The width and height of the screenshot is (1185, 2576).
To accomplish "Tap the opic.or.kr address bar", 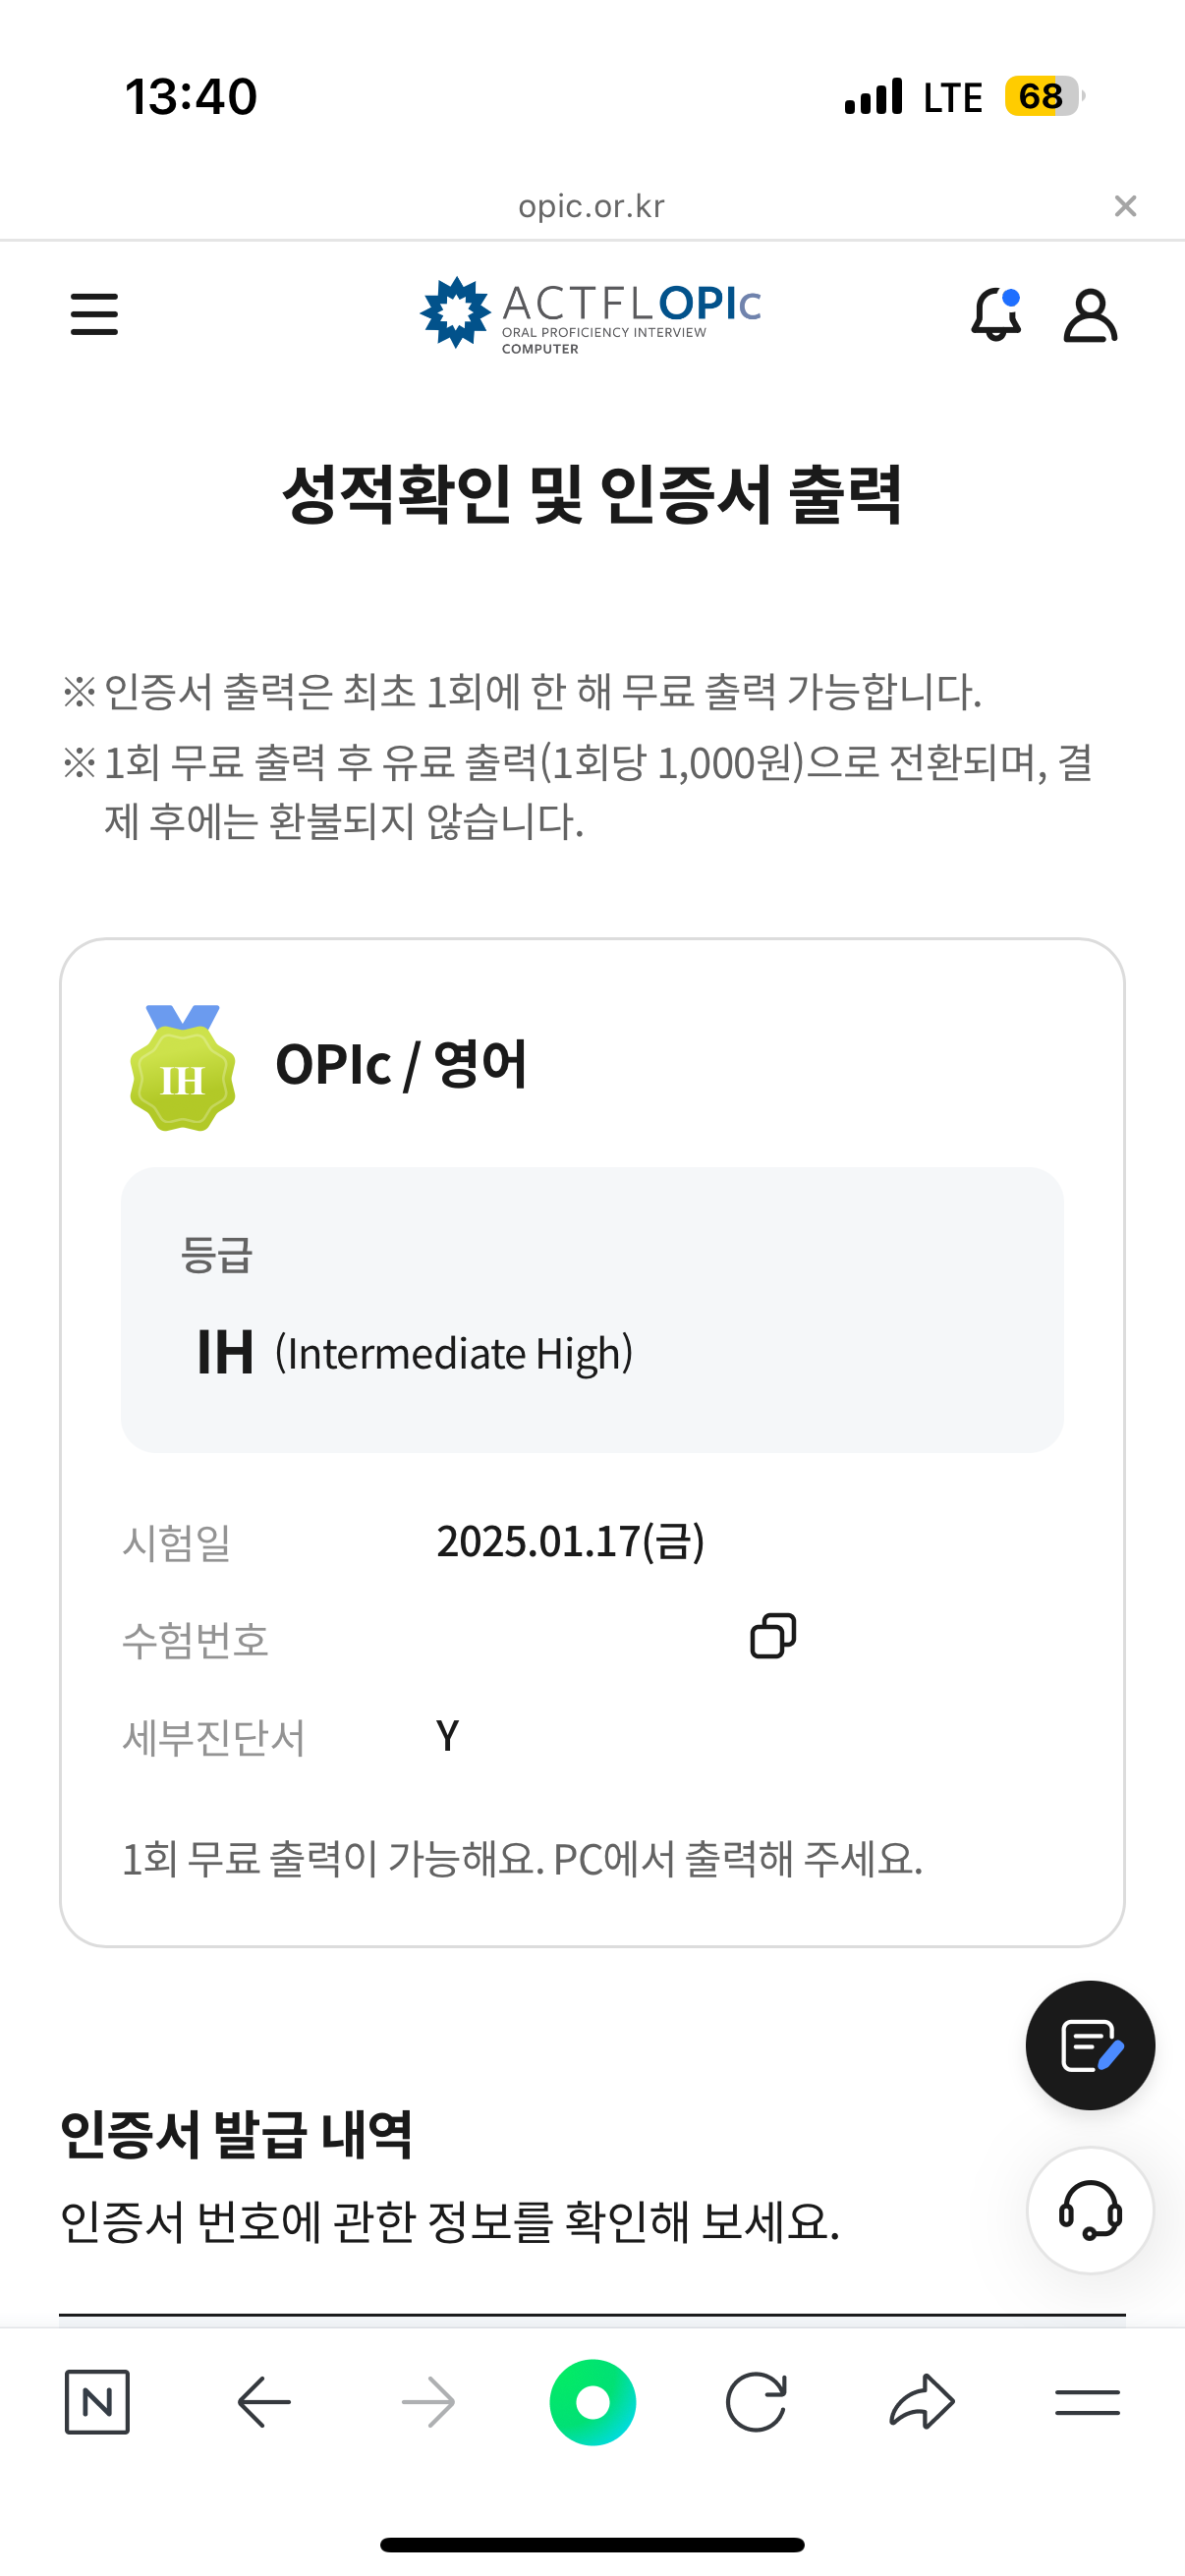I will pyautogui.click(x=591, y=206).
